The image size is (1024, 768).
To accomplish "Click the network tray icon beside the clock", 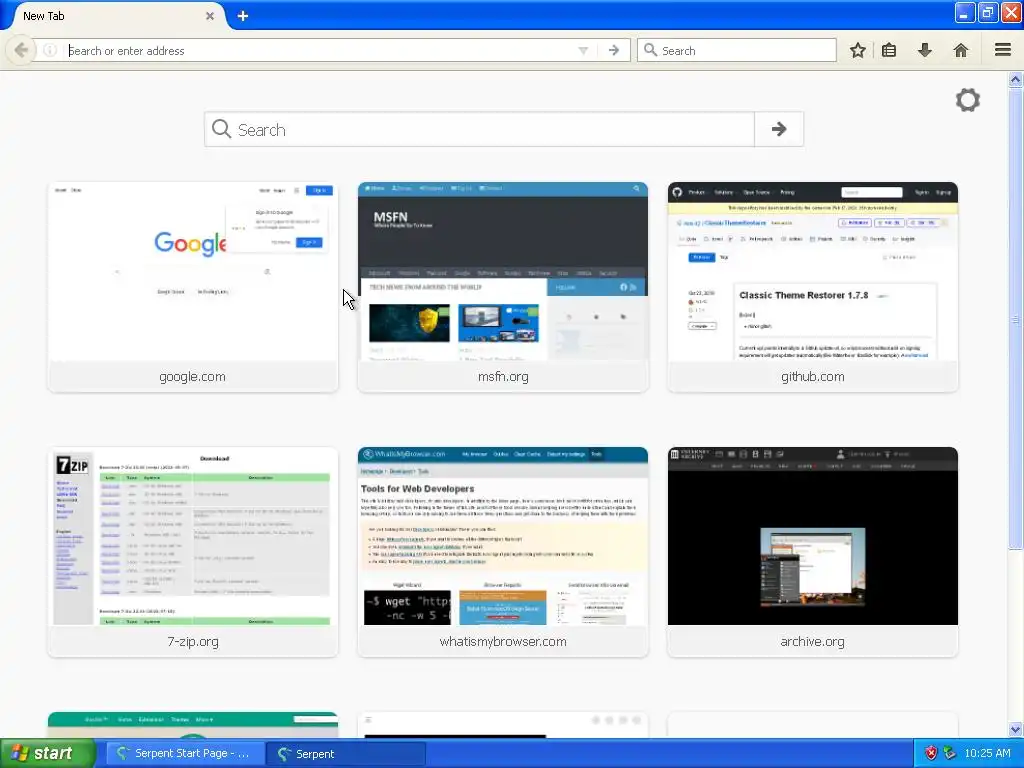I will (x=950, y=753).
